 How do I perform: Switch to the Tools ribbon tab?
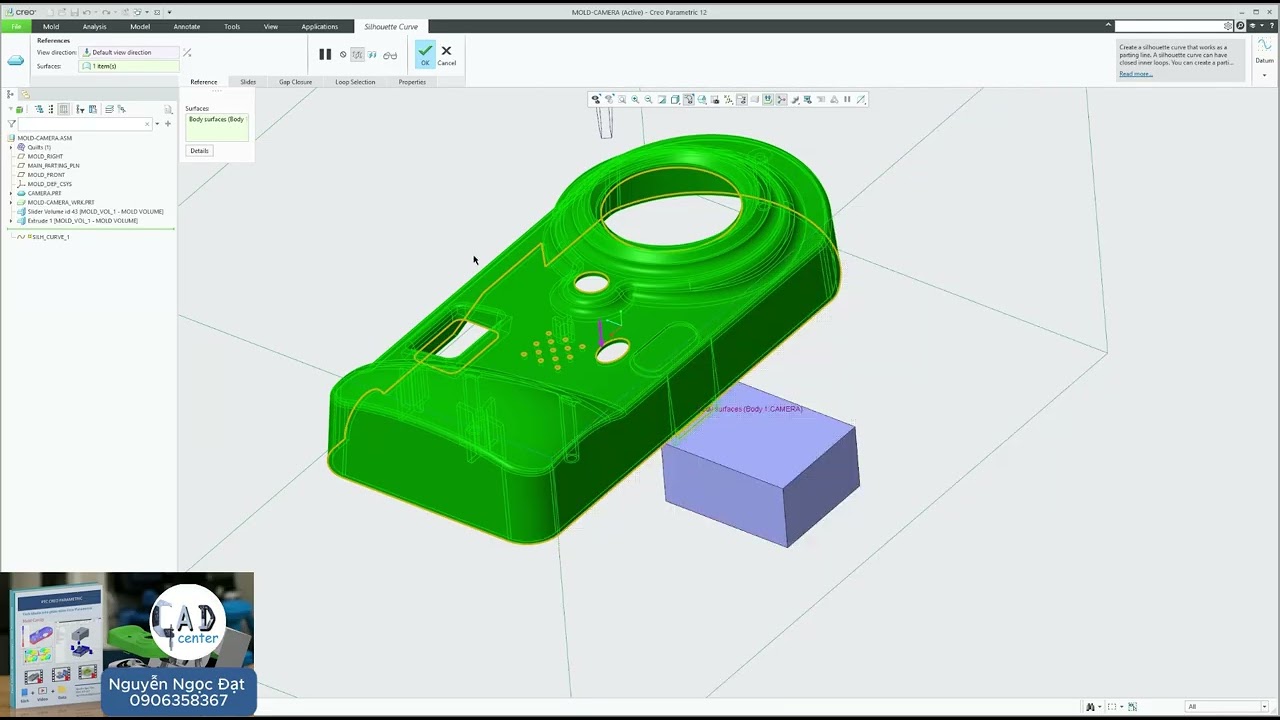232,26
